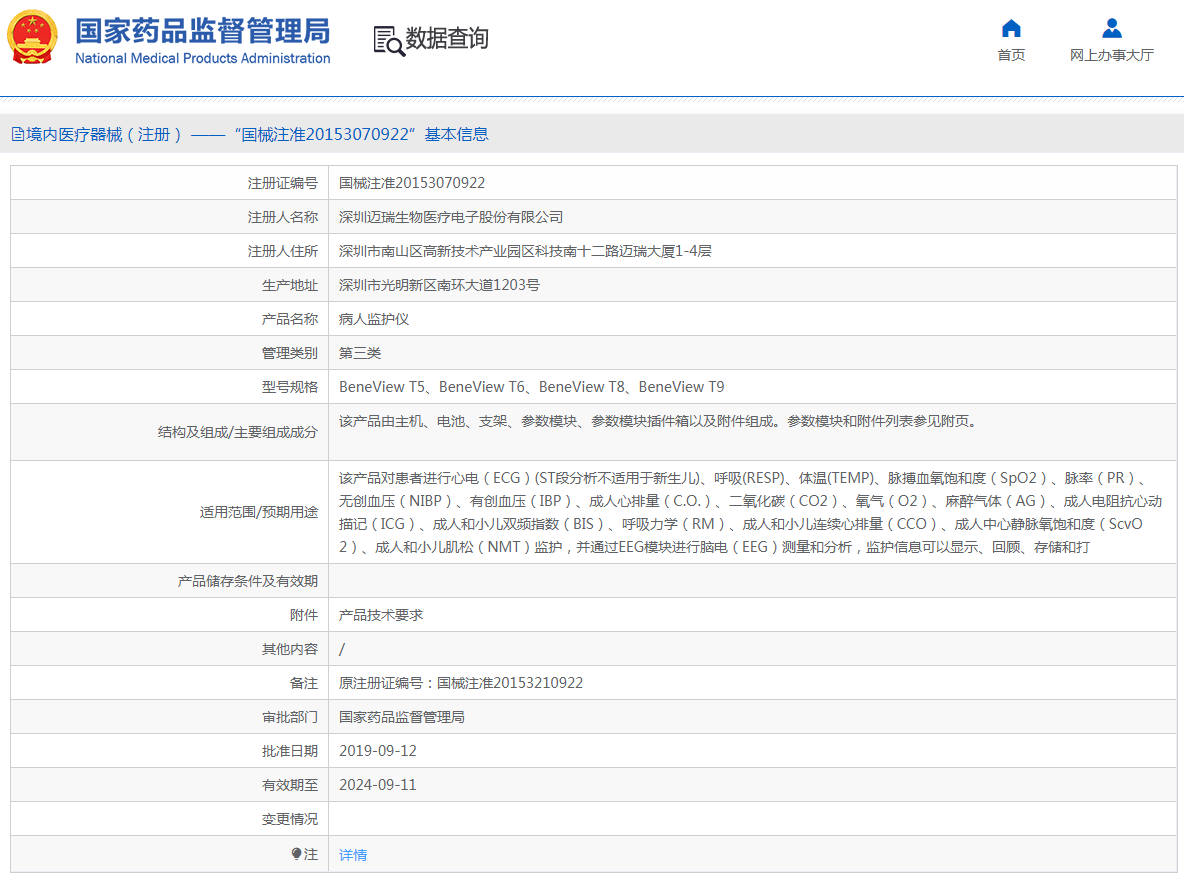
Task: Click the 产品技术要求 attachment cell
Action: click(x=381, y=615)
